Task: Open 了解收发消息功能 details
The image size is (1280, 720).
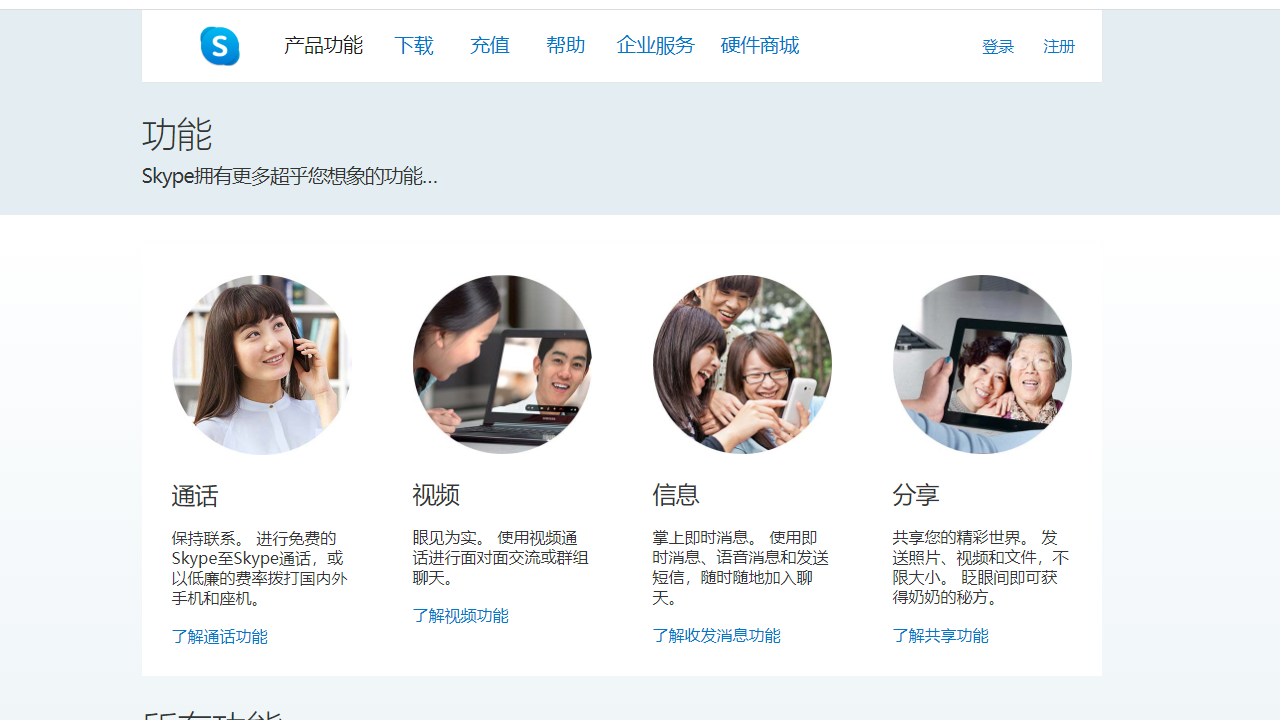Action: pyautogui.click(x=716, y=635)
